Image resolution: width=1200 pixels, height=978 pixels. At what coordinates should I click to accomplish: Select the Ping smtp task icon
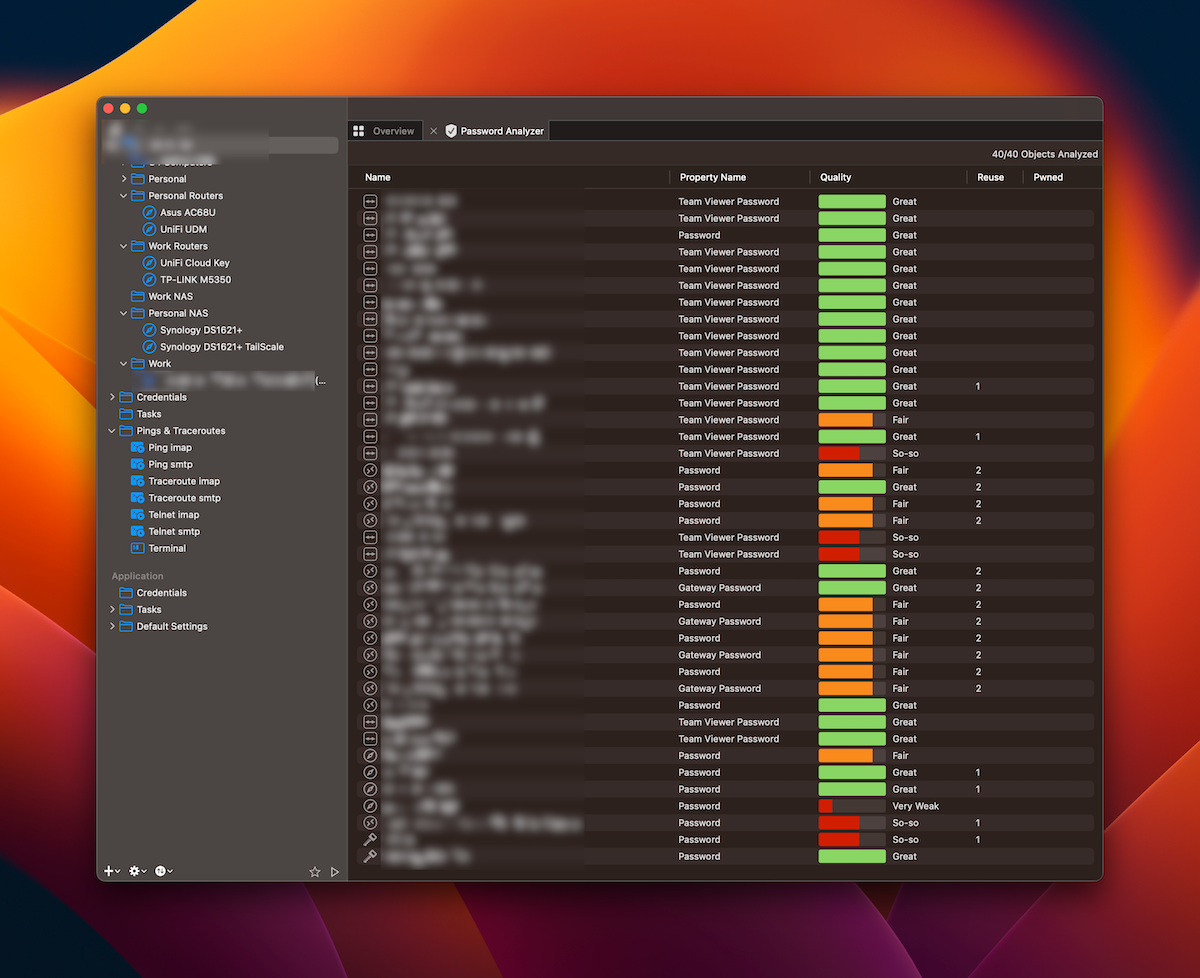point(138,465)
